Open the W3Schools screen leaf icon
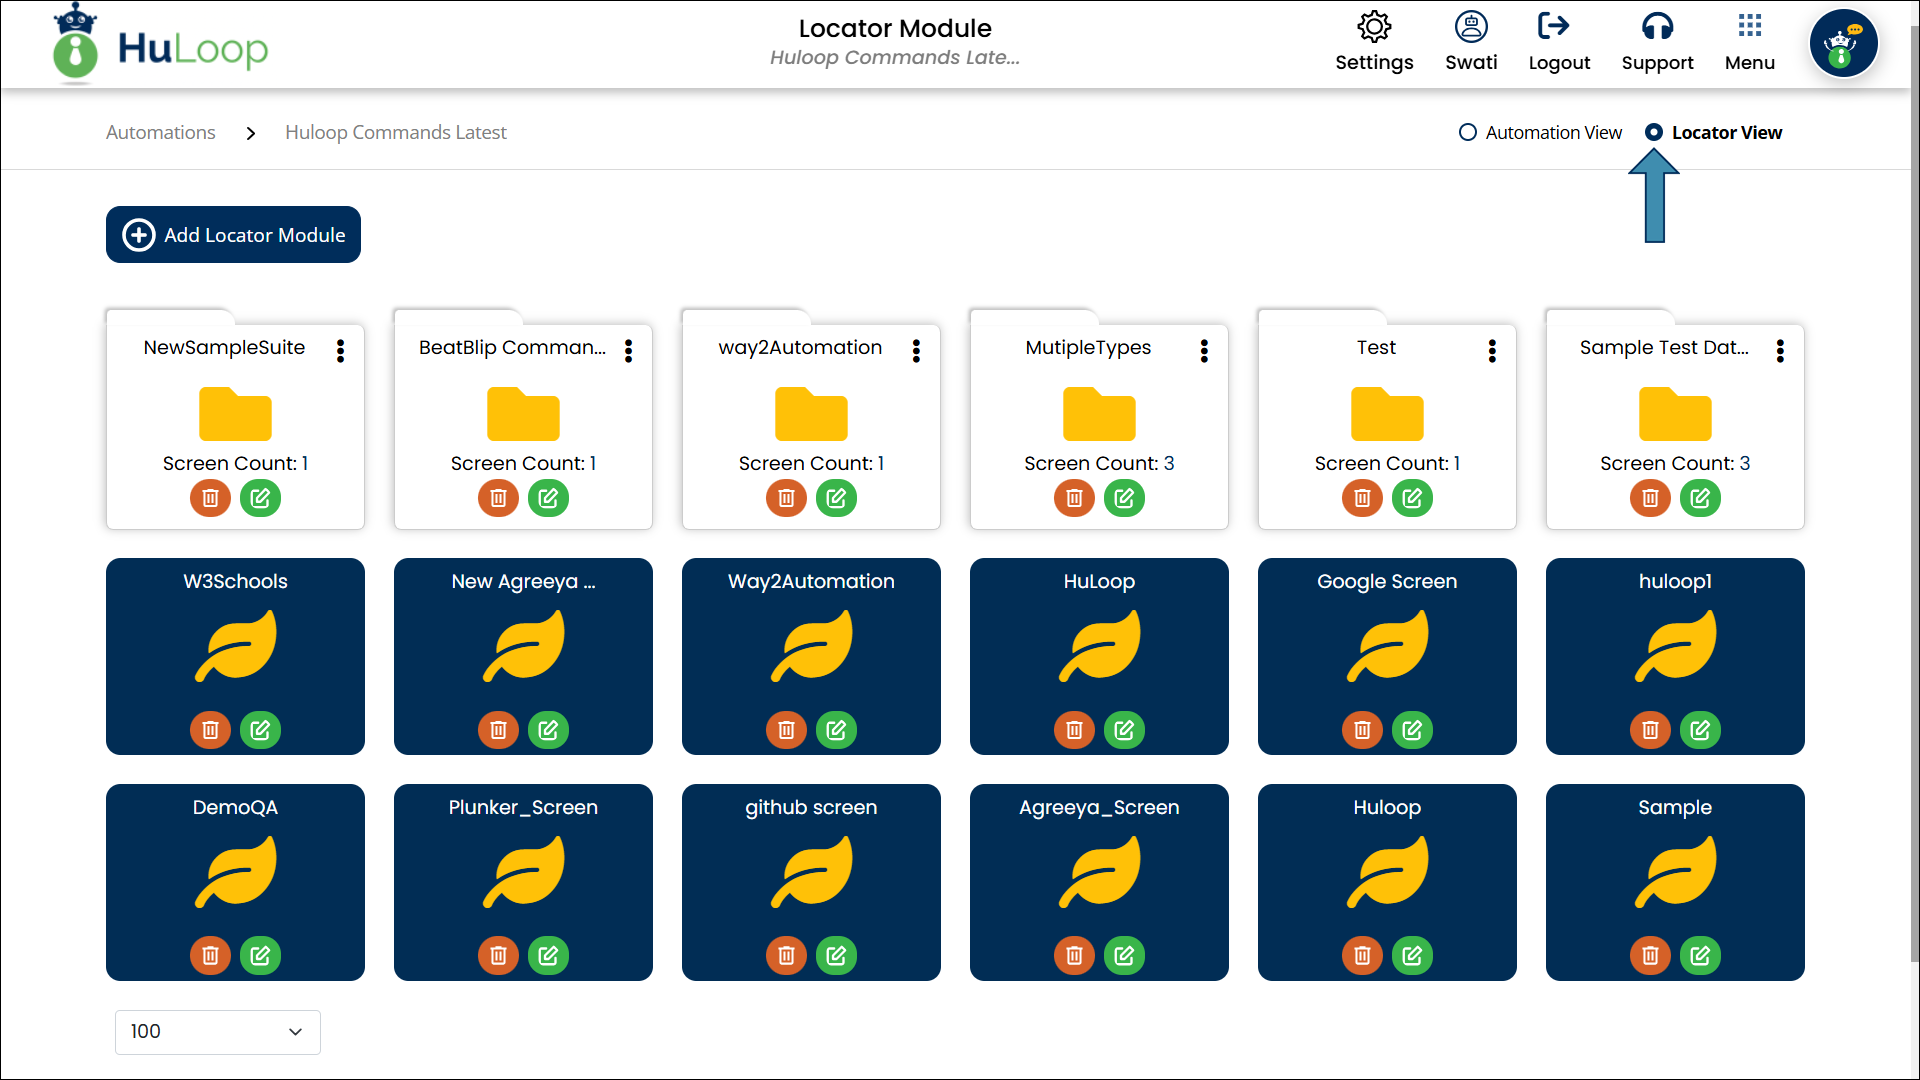Viewport: 1920px width, 1080px height. 235,647
